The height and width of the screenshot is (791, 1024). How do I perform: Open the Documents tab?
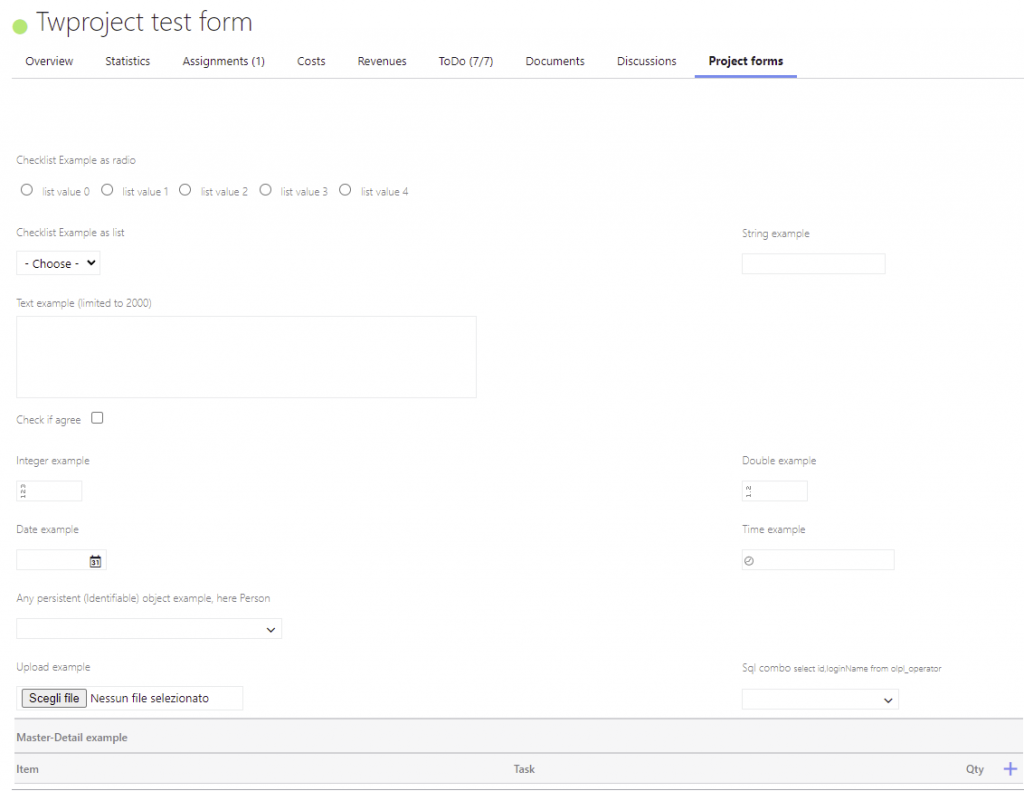coord(554,61)
